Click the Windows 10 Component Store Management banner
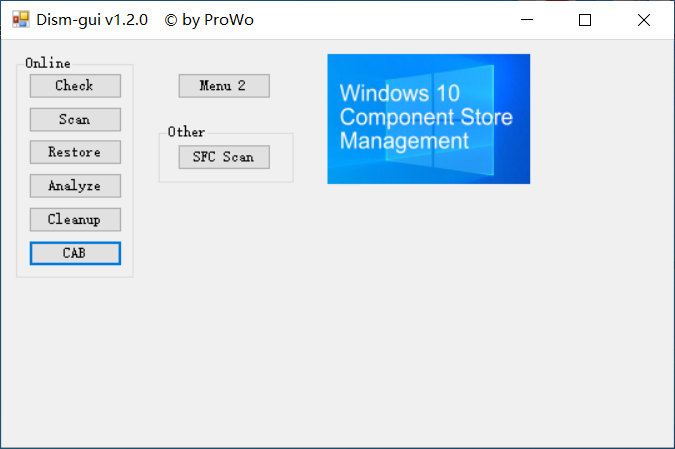 (x=429, y=119)
